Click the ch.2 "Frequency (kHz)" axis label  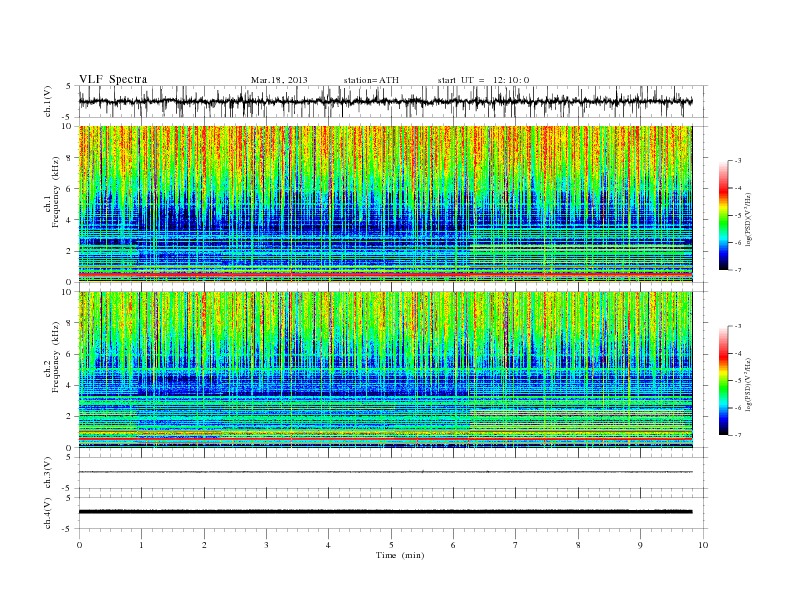tap(56, 357)
